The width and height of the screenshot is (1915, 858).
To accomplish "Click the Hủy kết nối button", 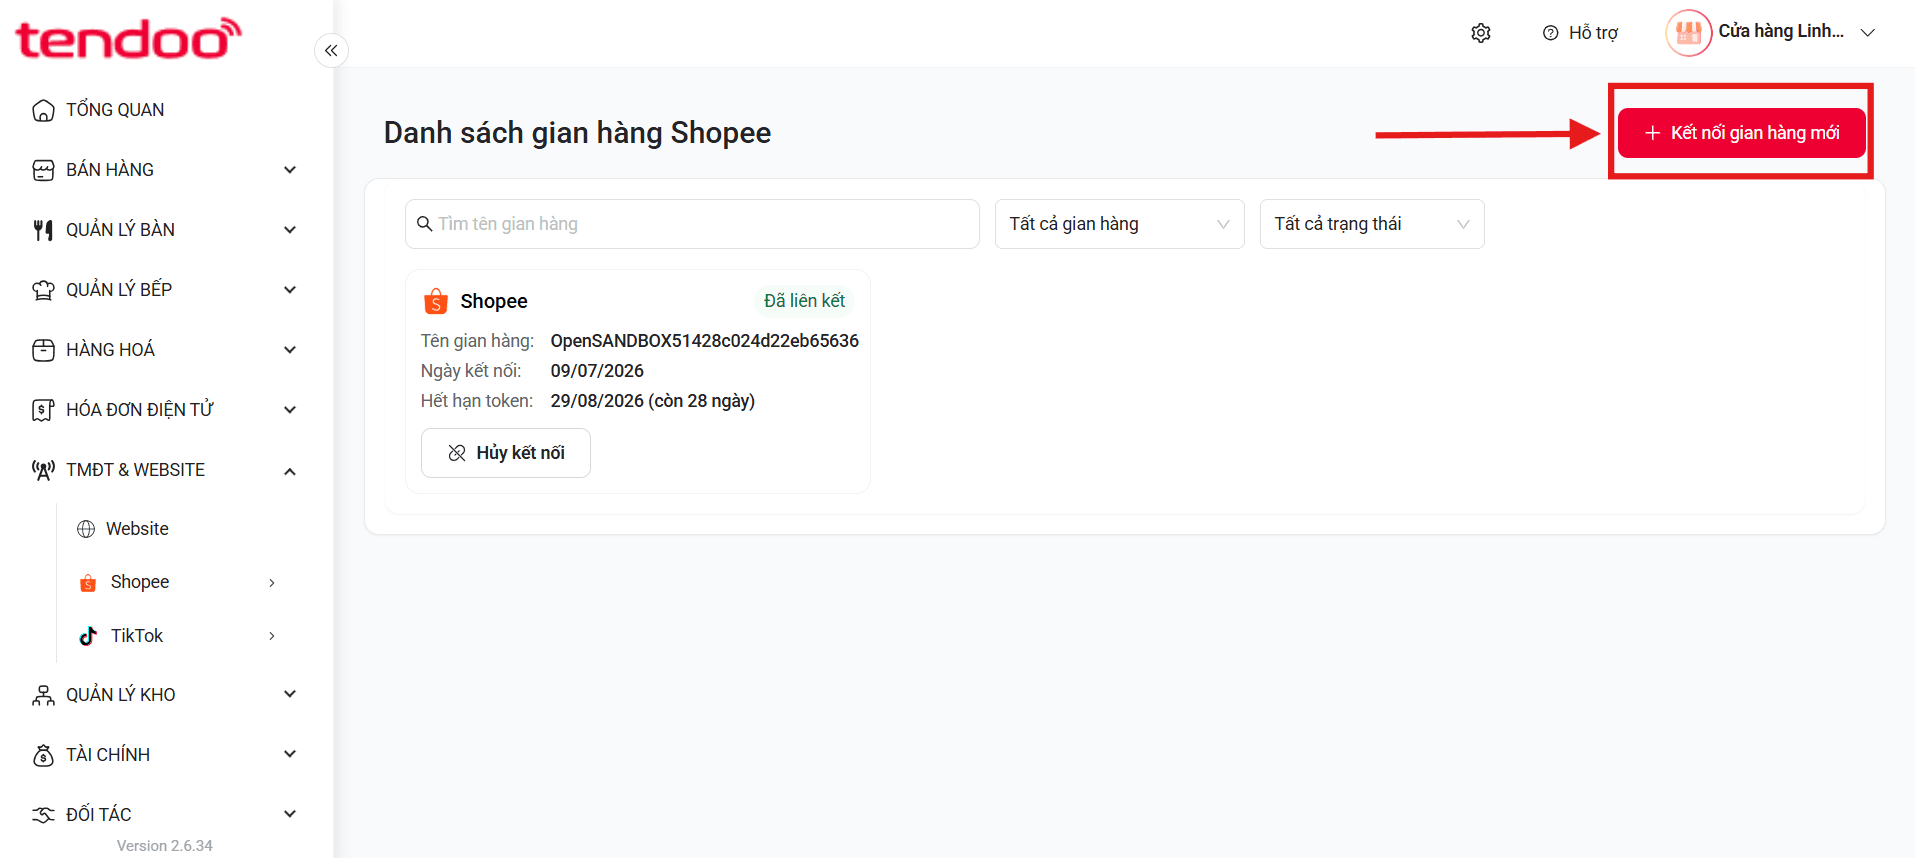I will click(505, 453).
